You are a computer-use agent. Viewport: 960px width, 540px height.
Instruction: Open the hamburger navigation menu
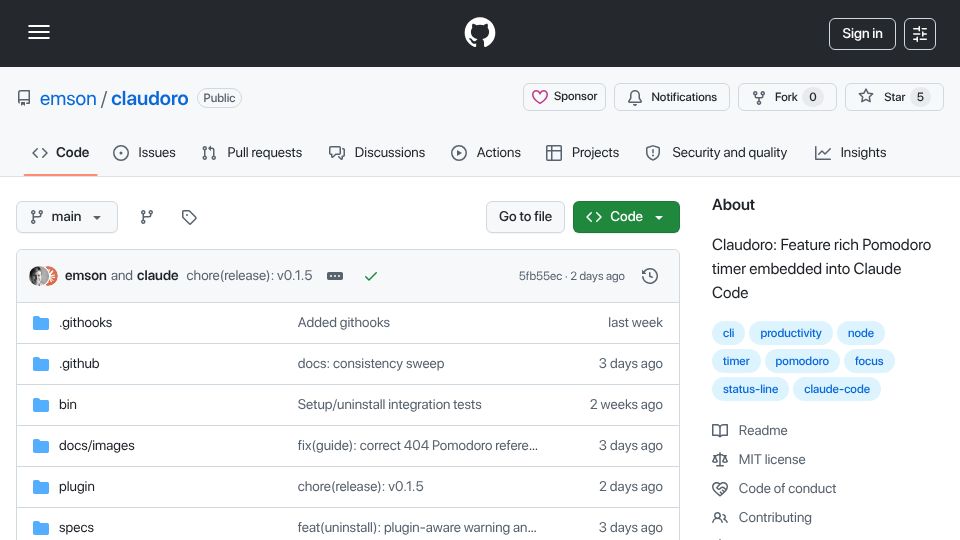pos(39,32)
